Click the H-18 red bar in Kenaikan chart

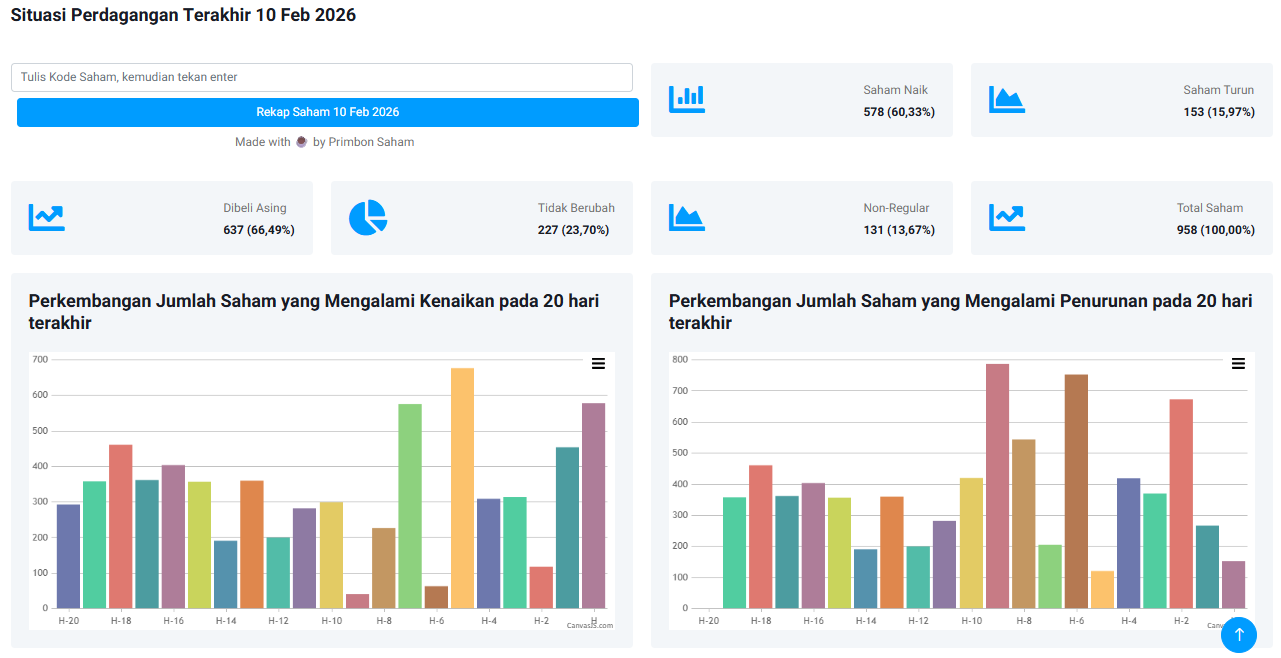(x=120, y=526)
